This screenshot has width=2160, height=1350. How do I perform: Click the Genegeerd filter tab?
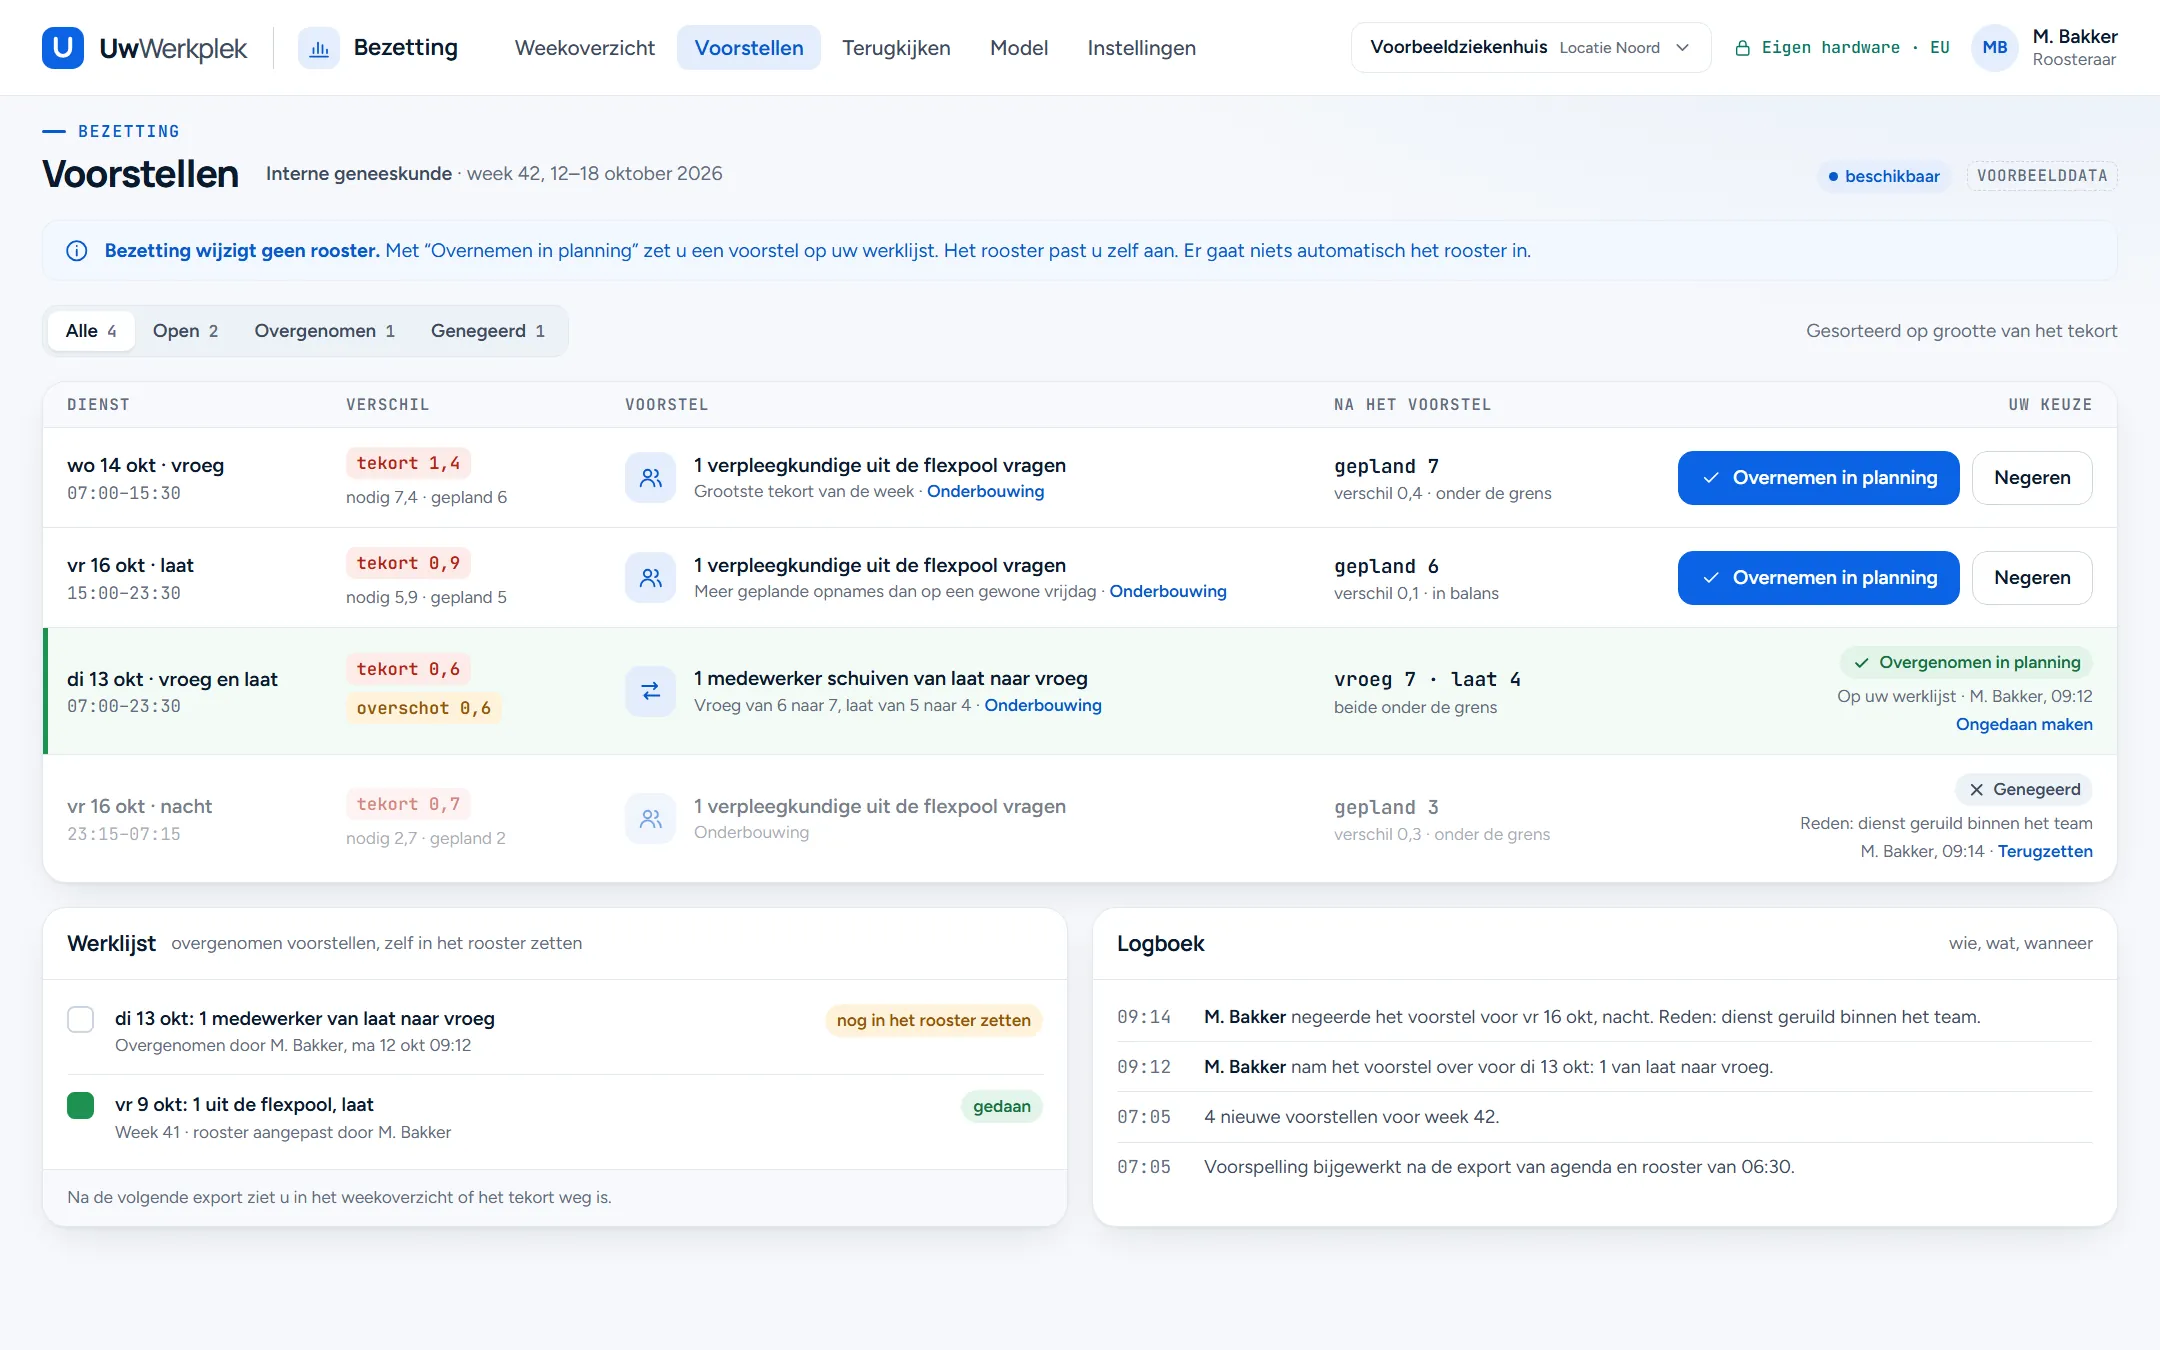(488, 331)
